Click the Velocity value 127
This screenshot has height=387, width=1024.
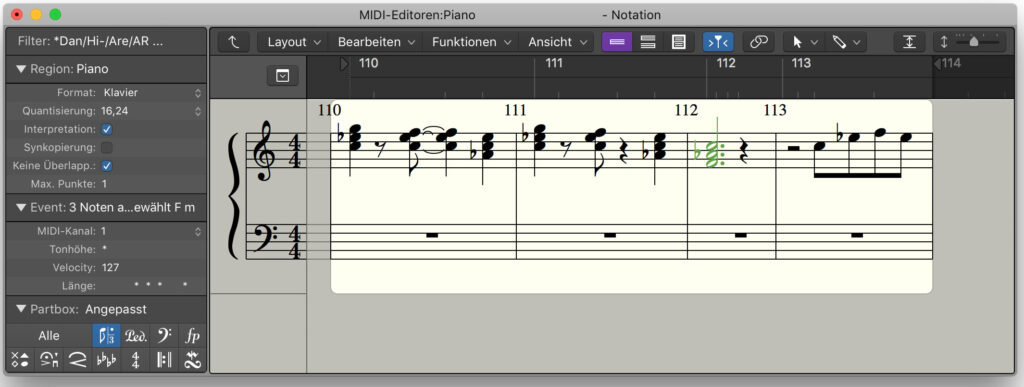point(110,268)
